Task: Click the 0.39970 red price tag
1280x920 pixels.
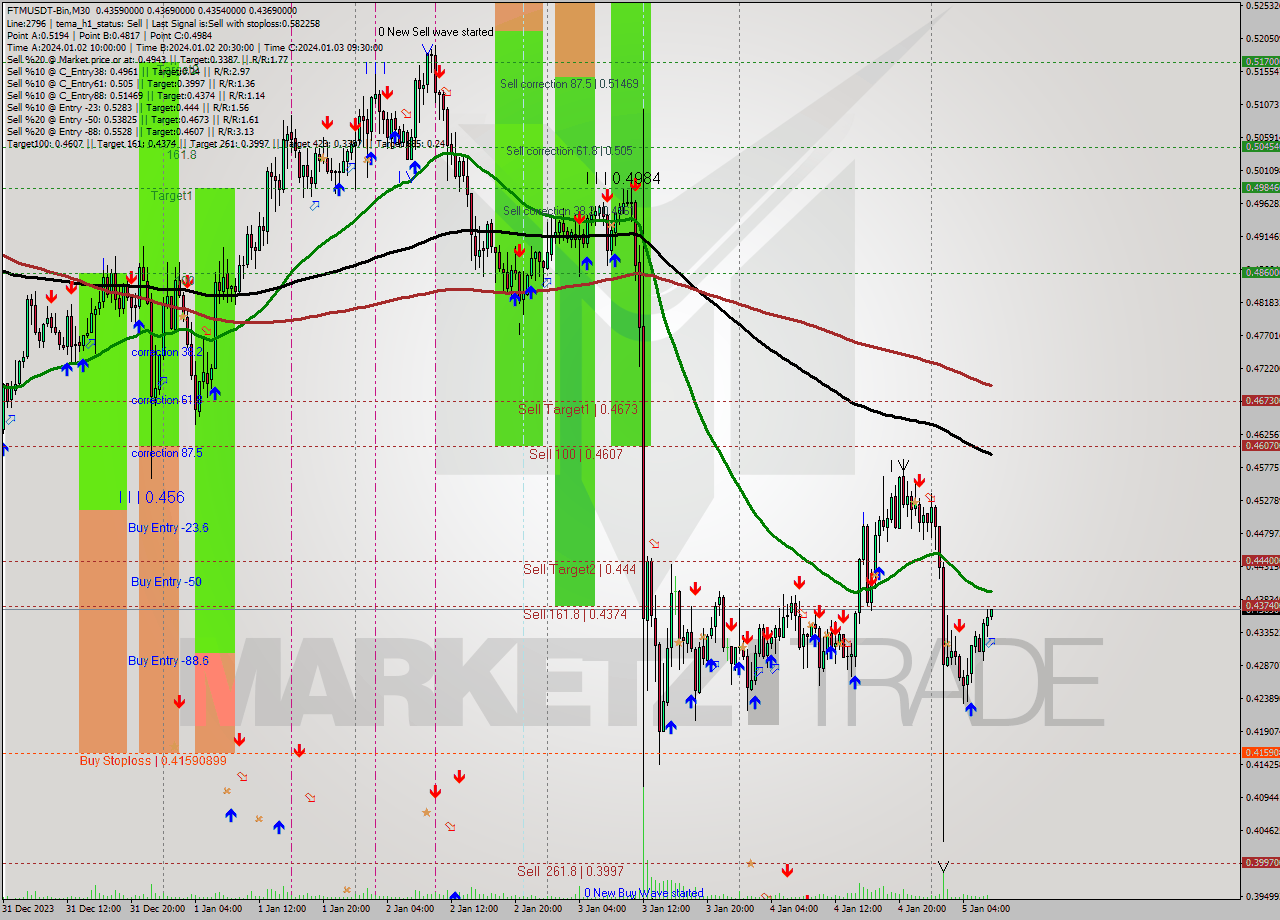Action: (1261, 862)
